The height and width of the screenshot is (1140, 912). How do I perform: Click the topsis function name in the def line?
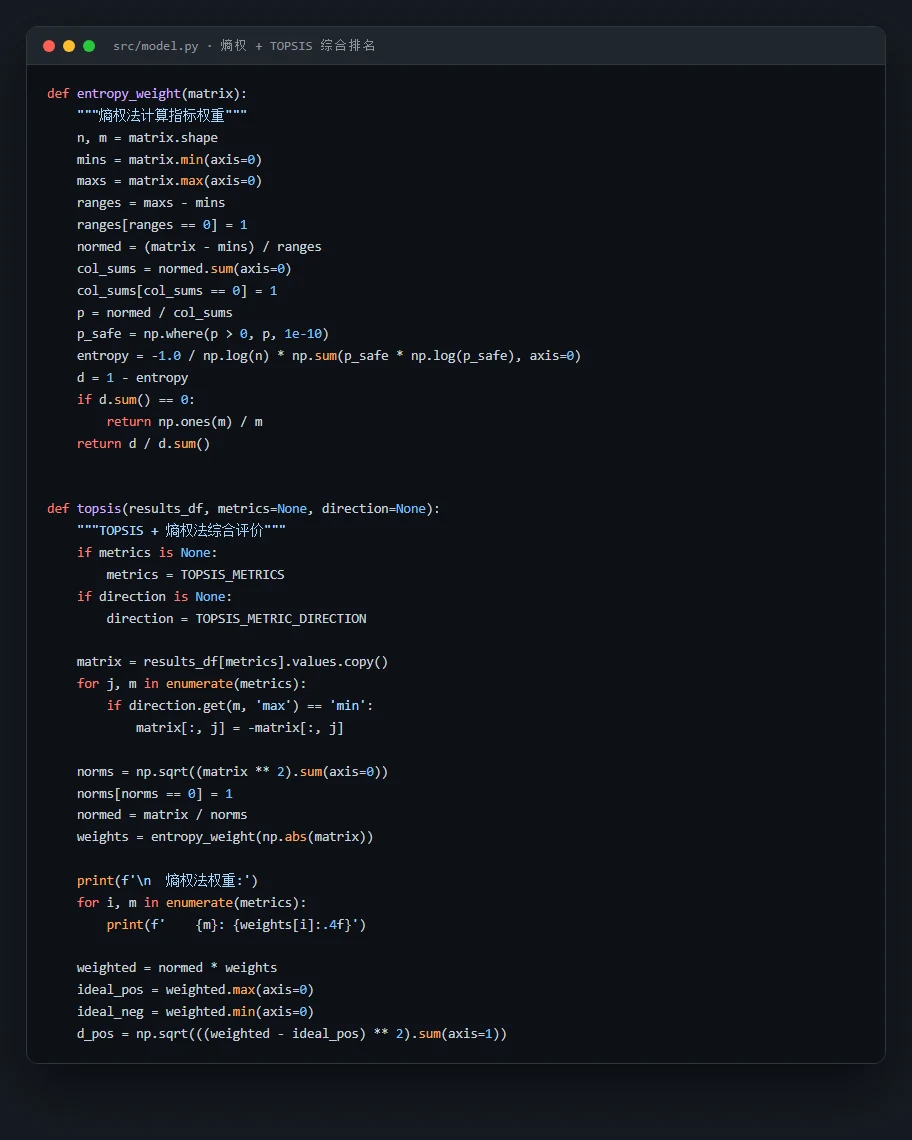point(99,509)
